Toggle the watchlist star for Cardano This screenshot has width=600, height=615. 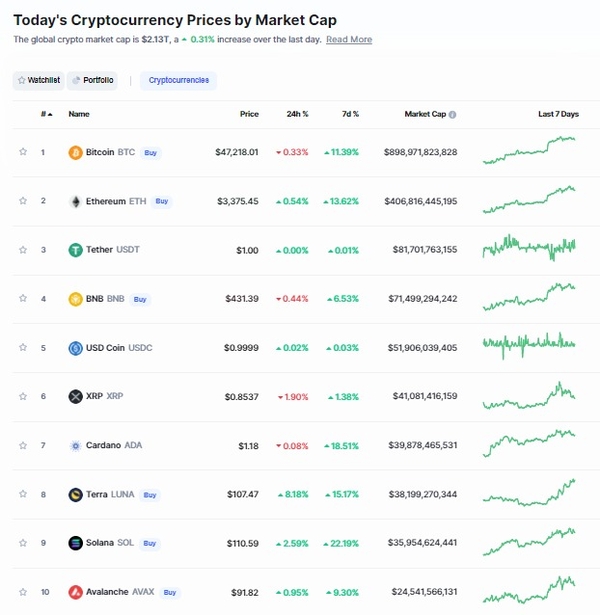(23, 445)
